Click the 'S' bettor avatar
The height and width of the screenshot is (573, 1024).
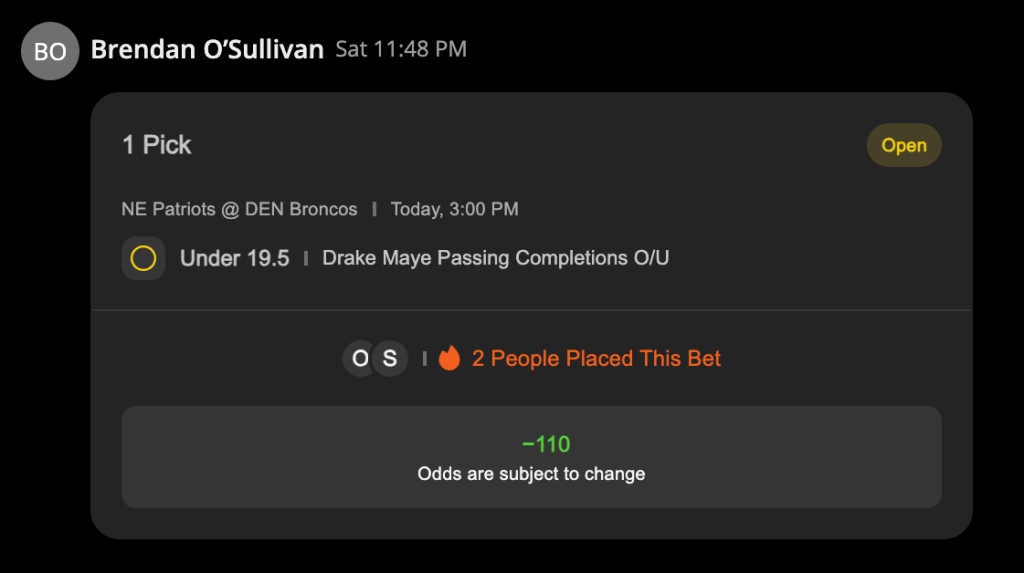click(x=390, y=358)
